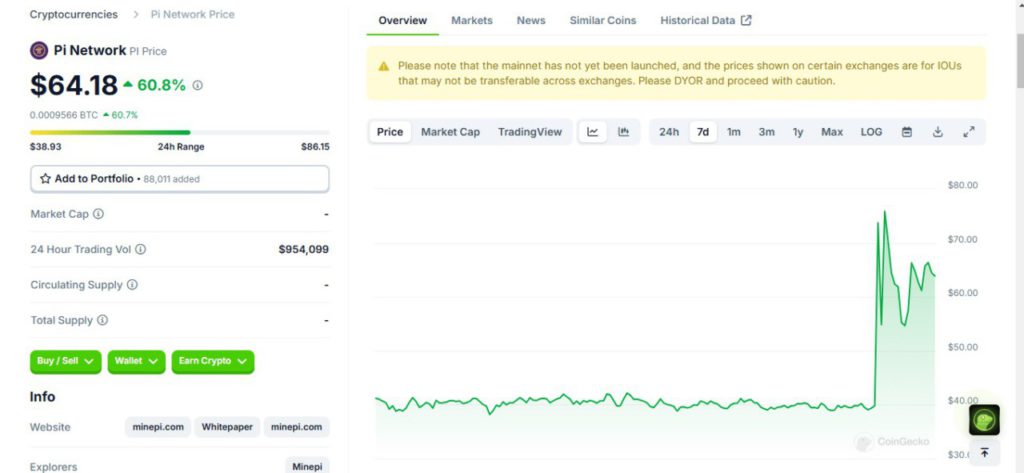
Task: Click the Circulating Supply info icon
Action: pyautogui.click(x=132, y=285)
